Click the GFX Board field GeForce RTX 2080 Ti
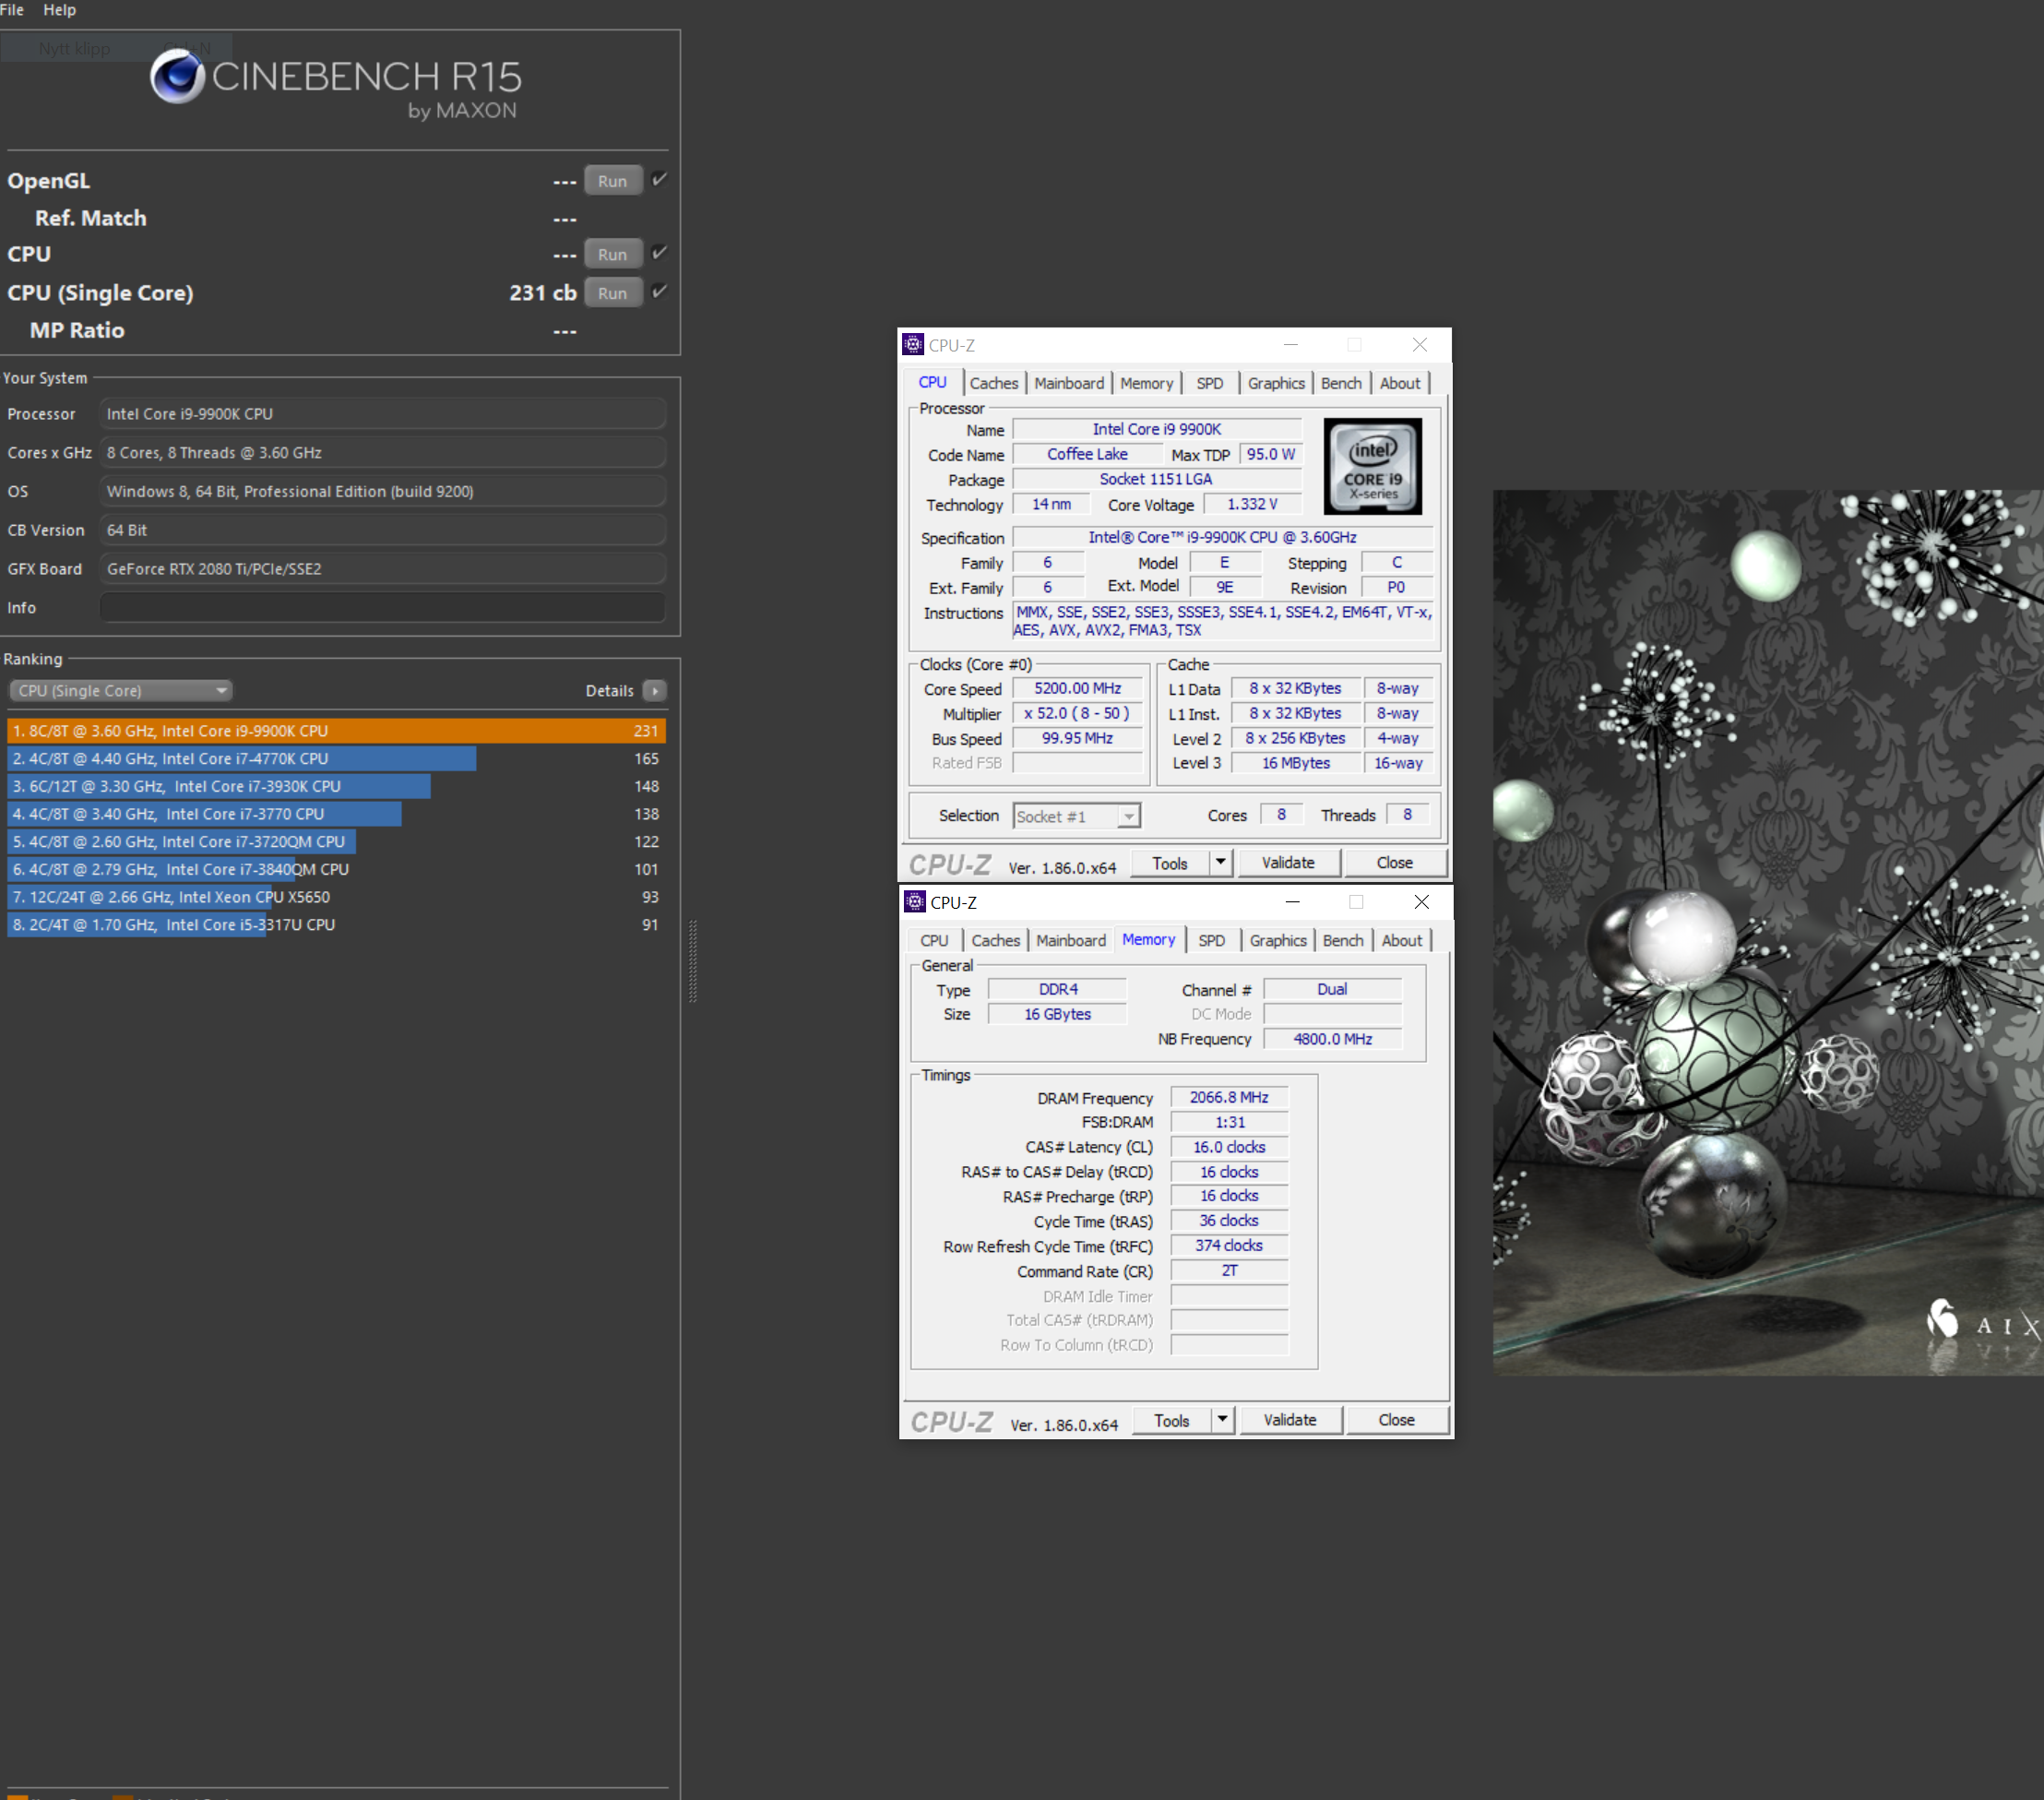Screen dimensions: 2044x1800 tap(382, 569)
